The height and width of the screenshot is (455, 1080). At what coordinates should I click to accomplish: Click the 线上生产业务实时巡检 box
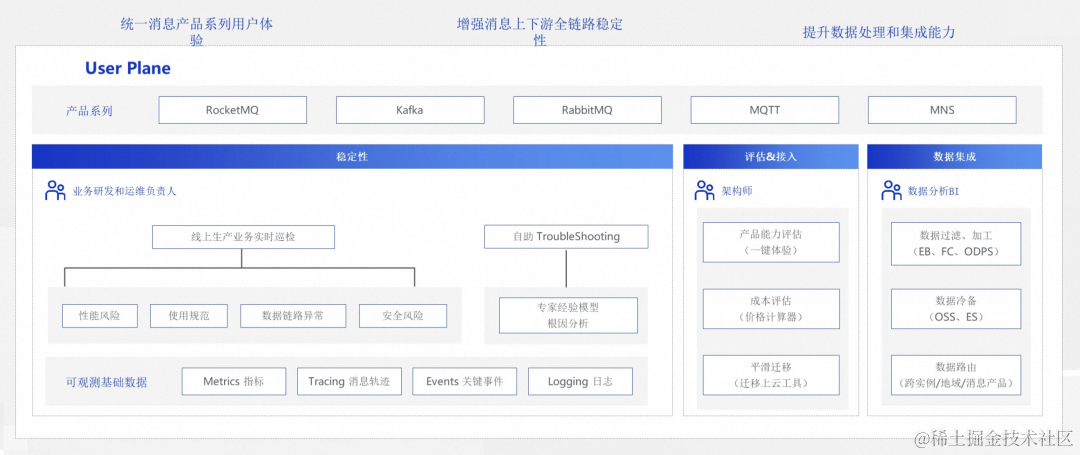(243, 237)
